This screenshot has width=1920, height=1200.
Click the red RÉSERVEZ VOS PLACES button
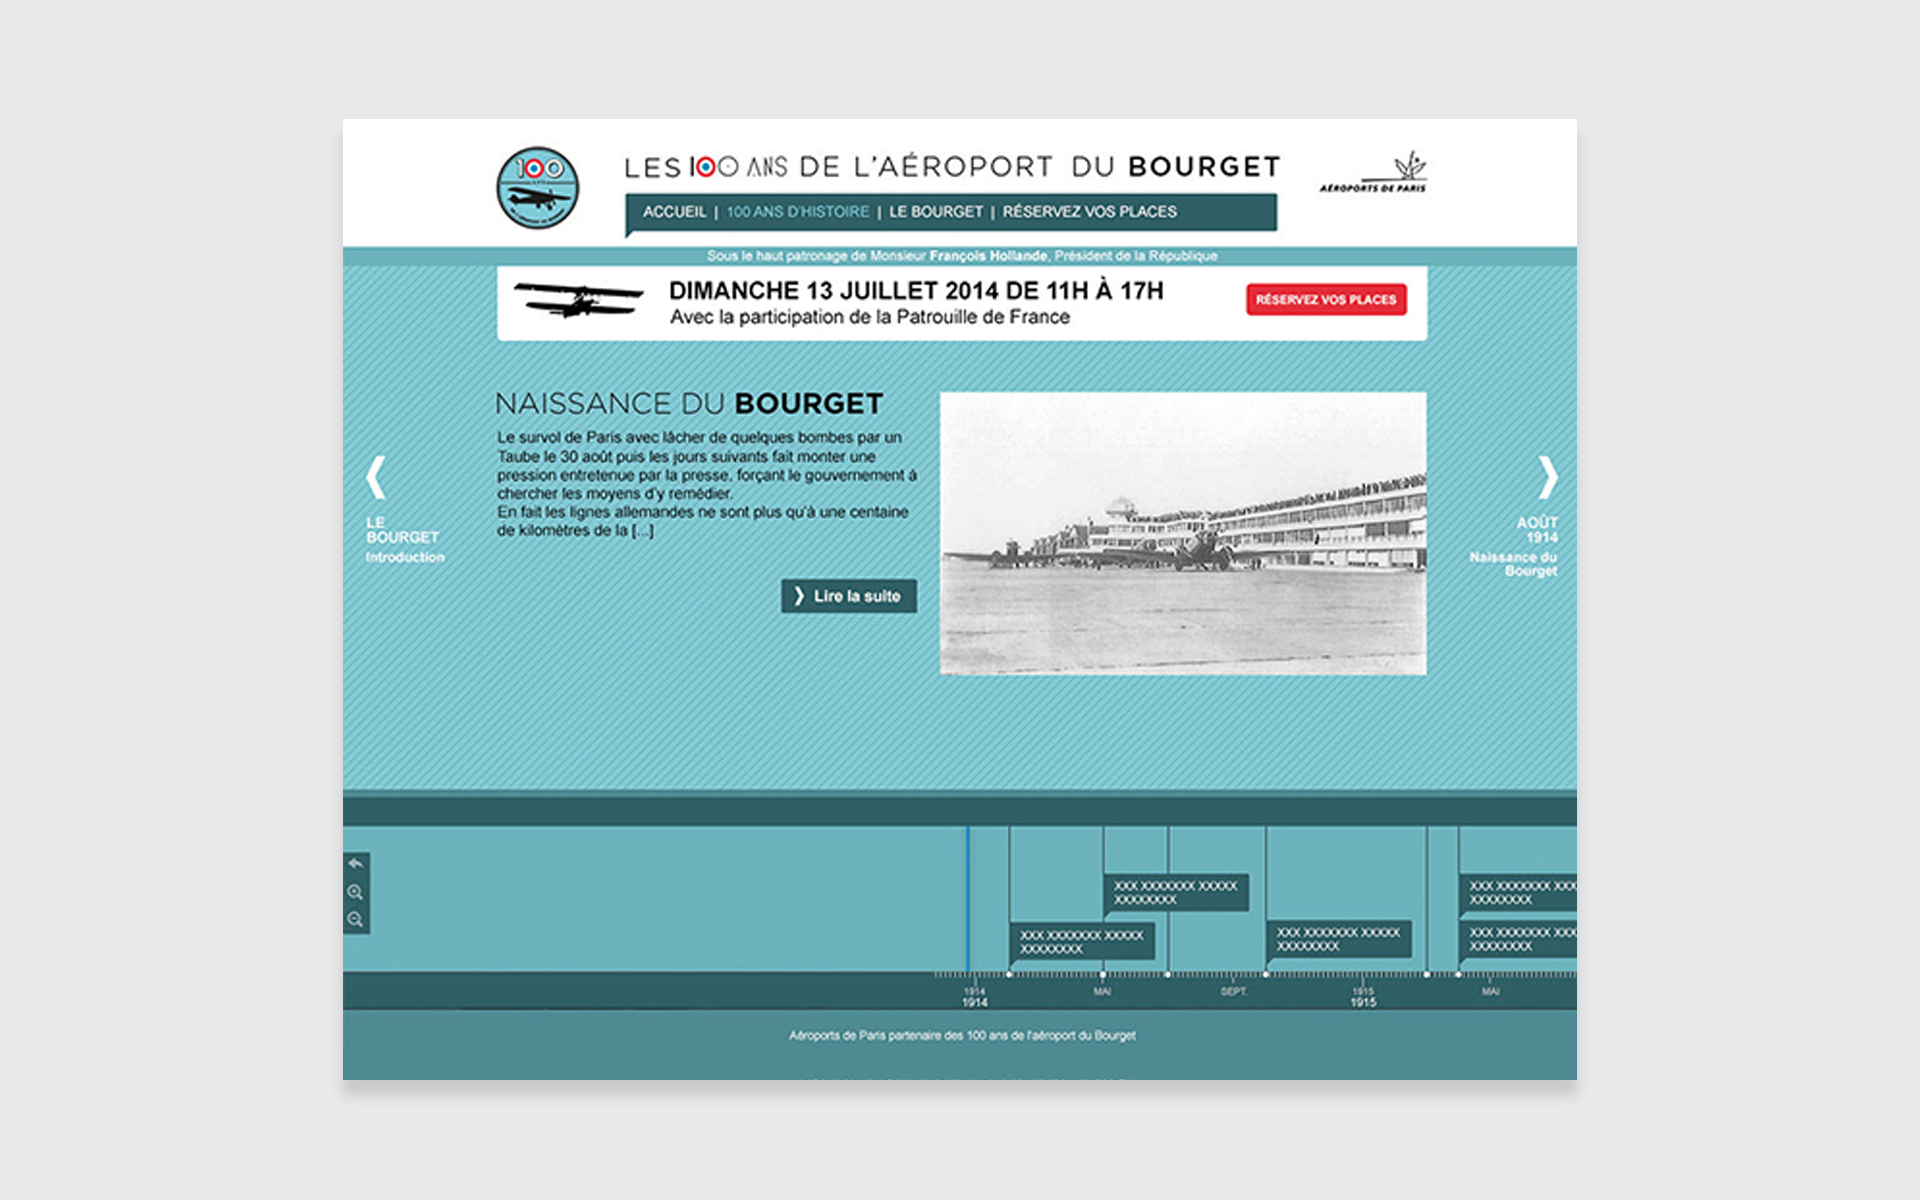pos(1326,300)
